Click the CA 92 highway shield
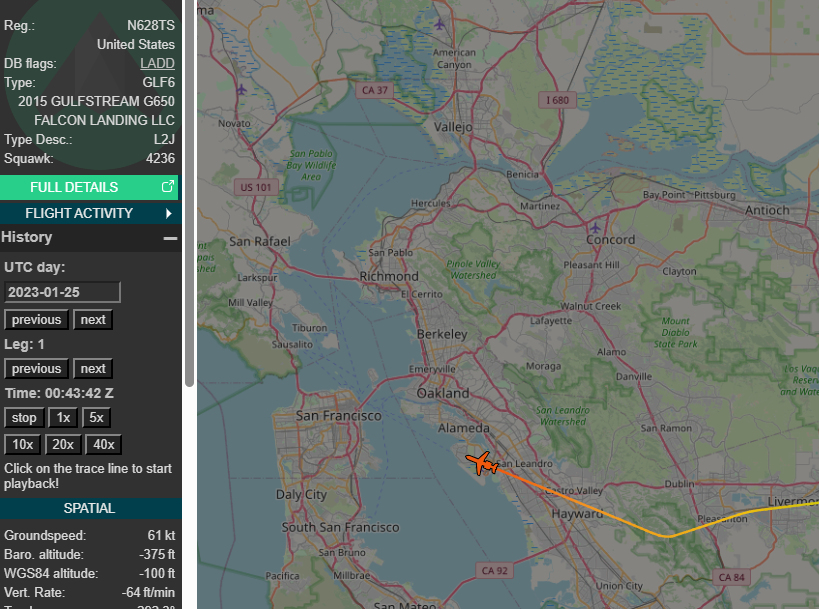Viewport: 819px width, 609px height. [495, 570]
